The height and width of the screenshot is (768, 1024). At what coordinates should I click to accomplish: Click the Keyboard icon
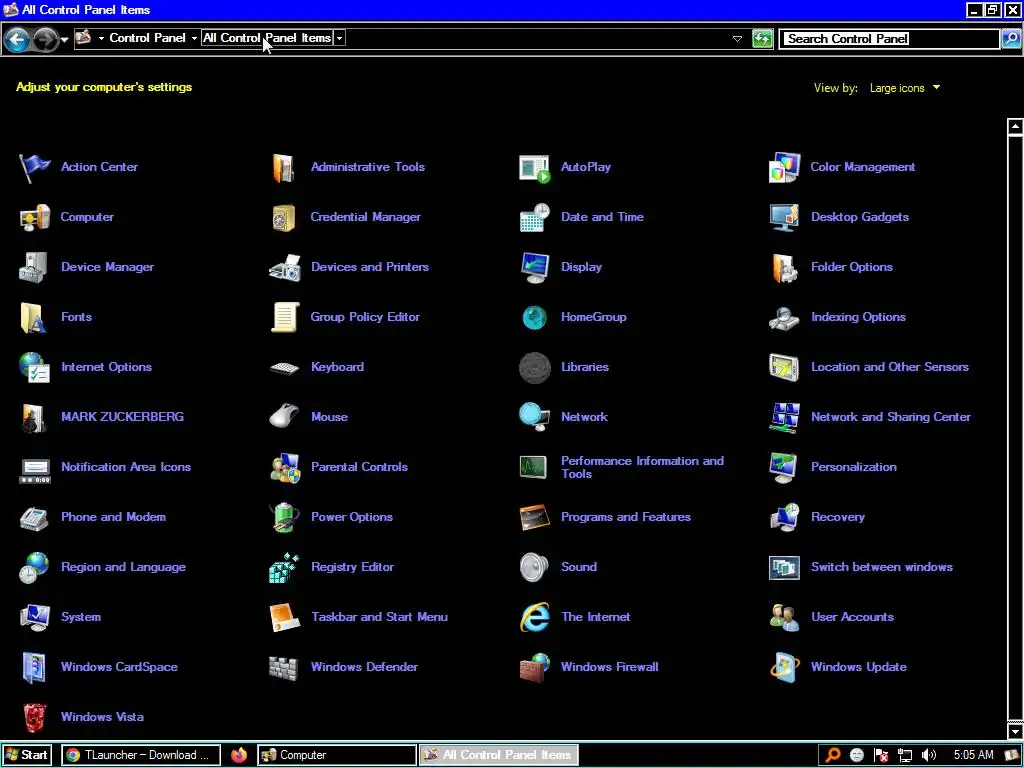point(284,368)
